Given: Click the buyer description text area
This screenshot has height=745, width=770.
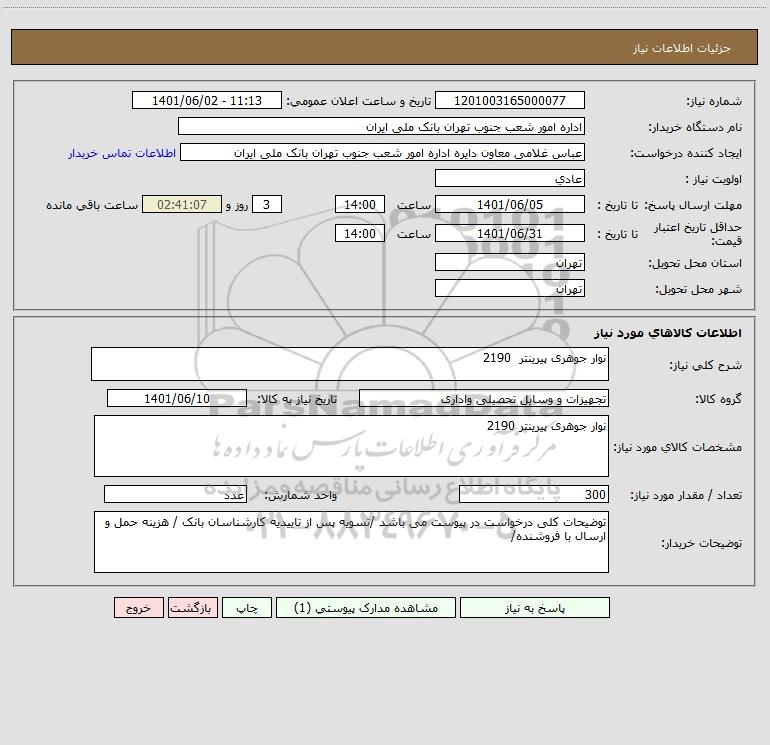Looking at the screenshot, I should pos(351,542).
